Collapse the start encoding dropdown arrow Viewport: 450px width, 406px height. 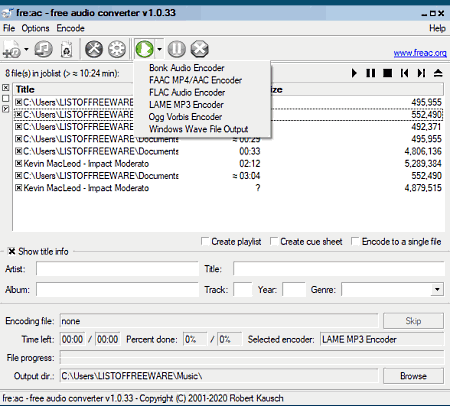[x=159, y=49]
